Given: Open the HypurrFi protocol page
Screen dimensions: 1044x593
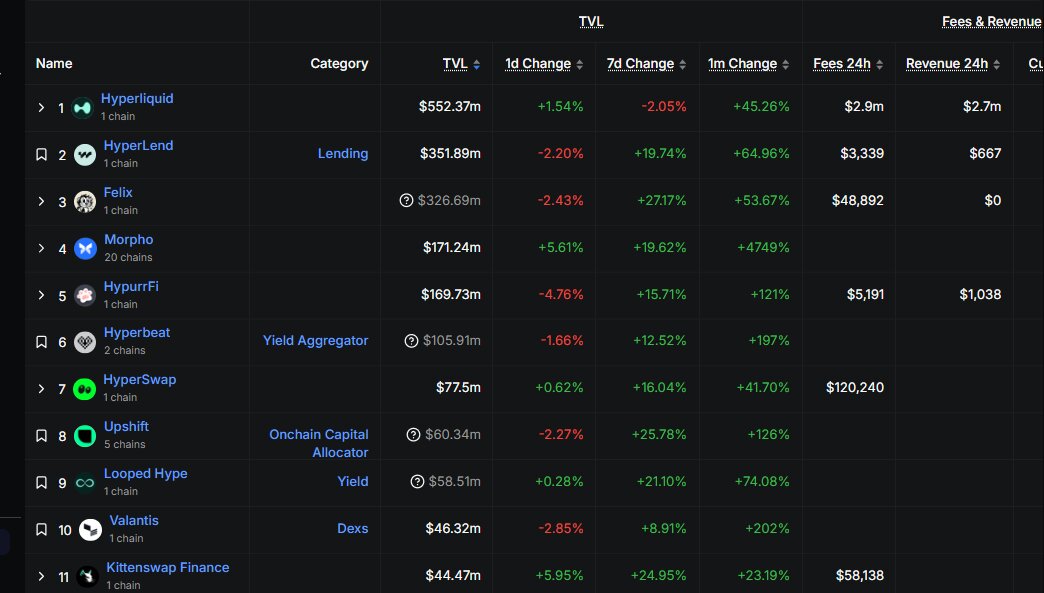Looking at the screenshot, I should click(x=131, y=287).
